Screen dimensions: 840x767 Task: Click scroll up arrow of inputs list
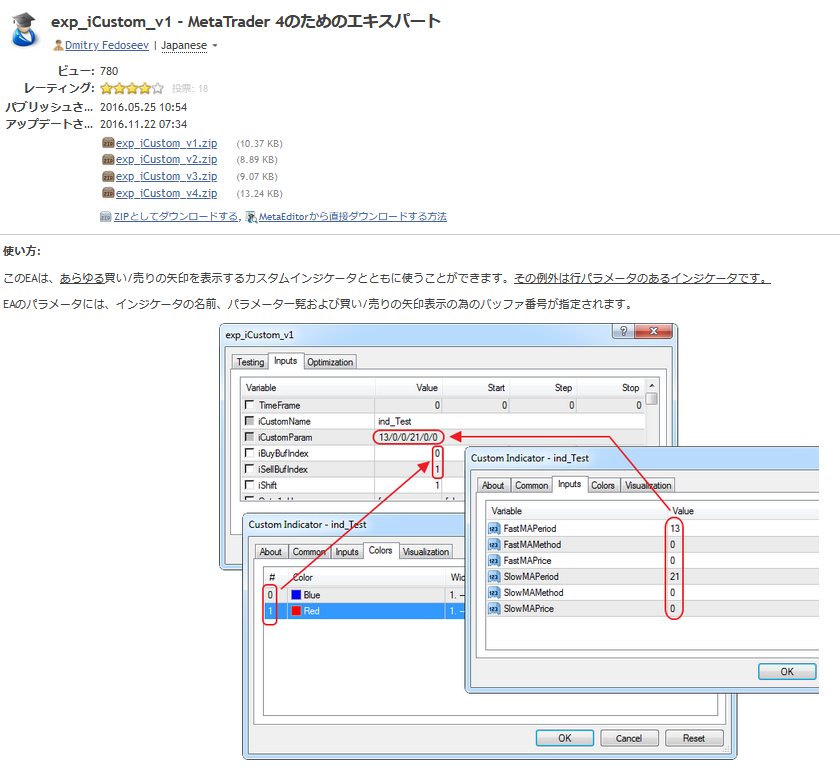[x=651, y=386]
